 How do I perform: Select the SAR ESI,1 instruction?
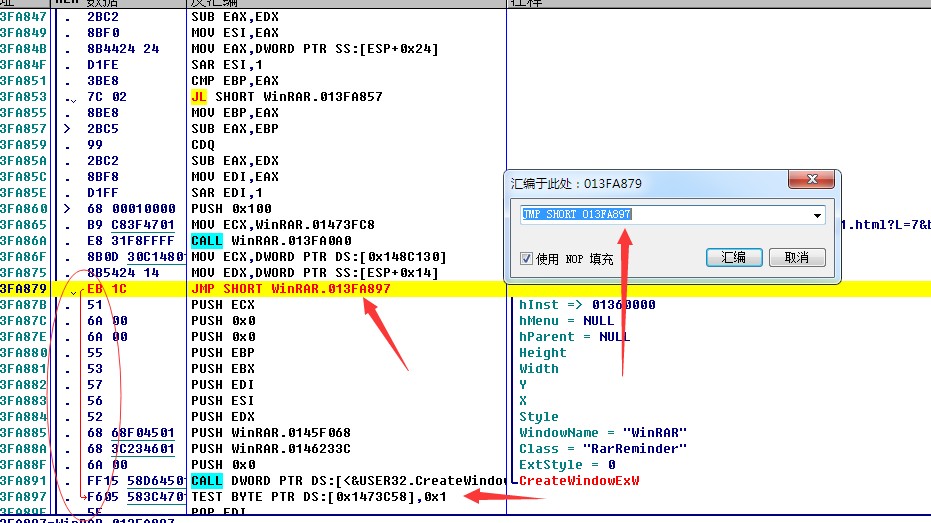click(x=227, y=64)
